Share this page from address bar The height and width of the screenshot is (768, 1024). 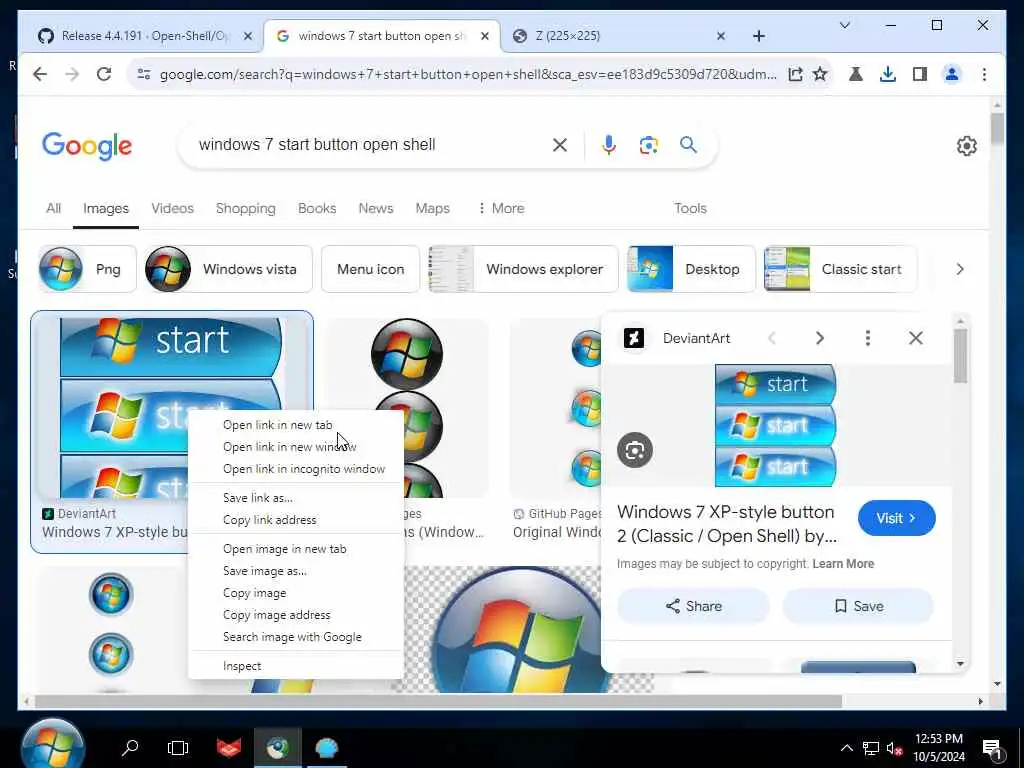coord(795,74)
